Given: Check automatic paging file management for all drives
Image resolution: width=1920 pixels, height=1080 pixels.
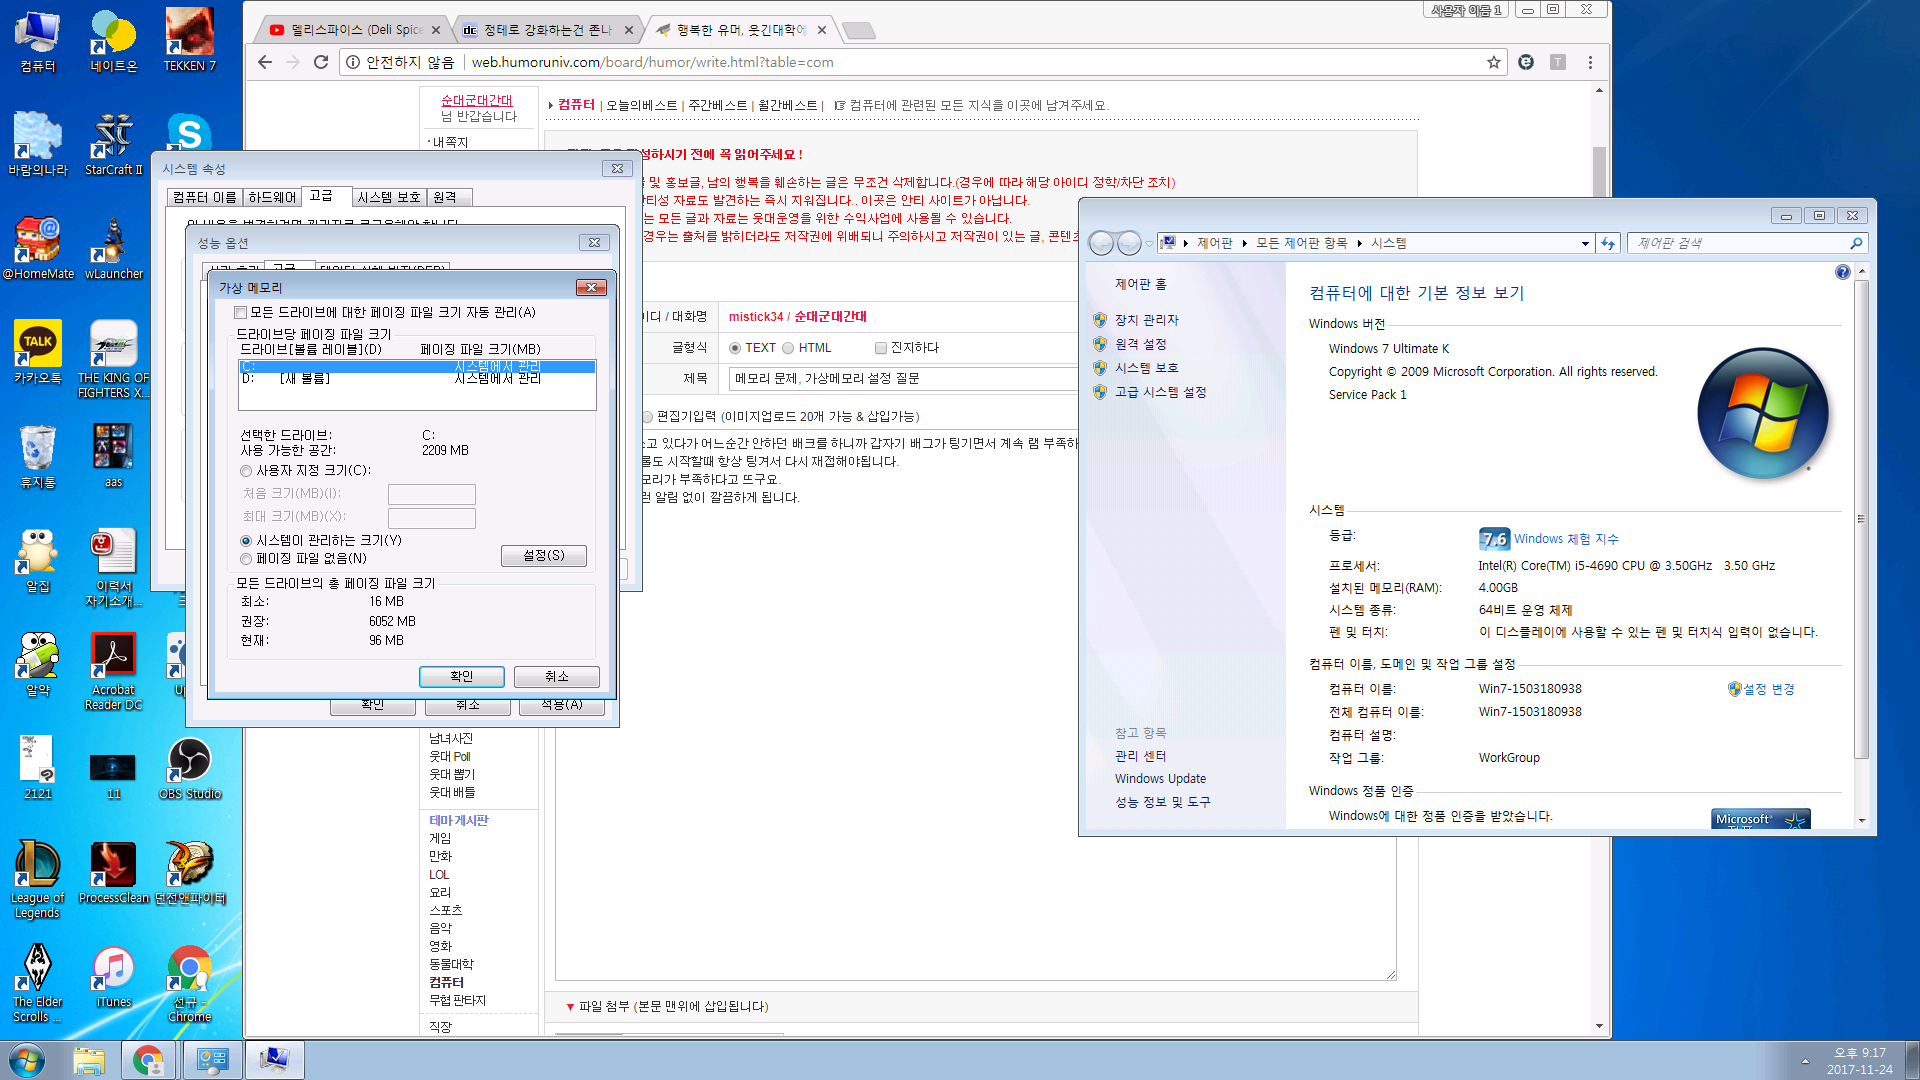Looking at the screenshot, I should [241, 313].
